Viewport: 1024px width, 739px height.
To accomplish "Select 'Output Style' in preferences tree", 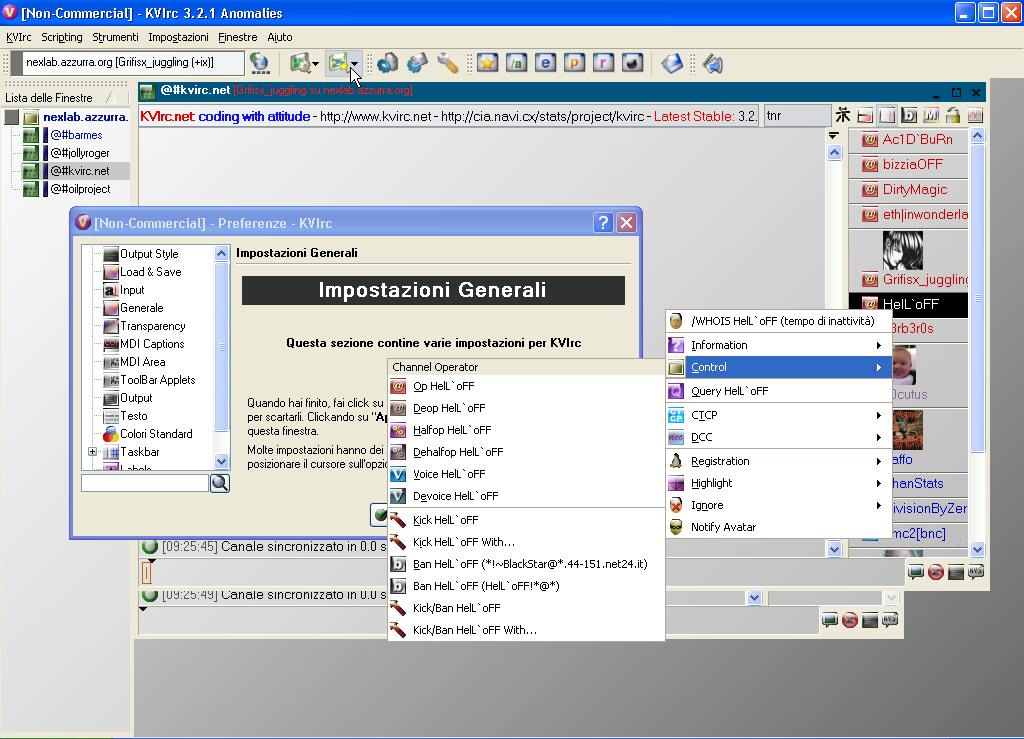I will [149, 254].
